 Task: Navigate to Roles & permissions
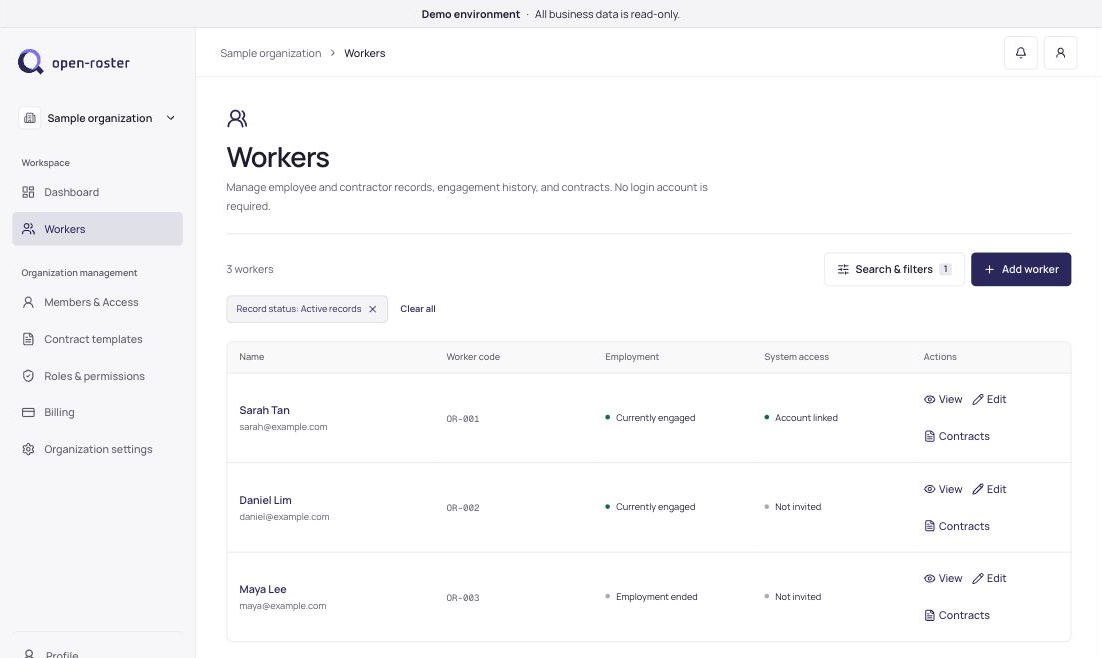pyautogui.click(x=98, y=376)
